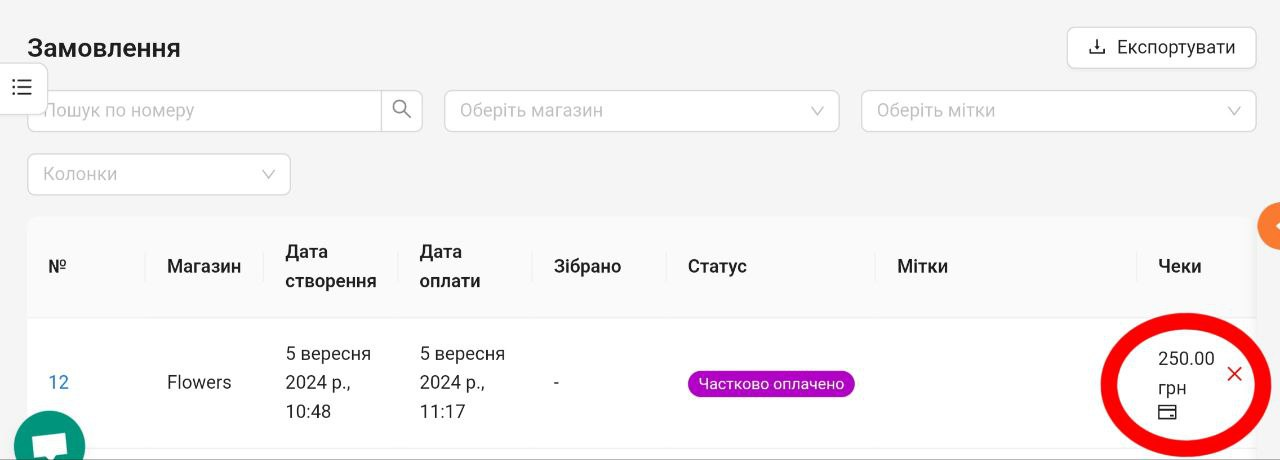Focus the Пошук по номеру field
Image resolution: width=1280 pixels, height=460 pixels.
pos(204,110)
